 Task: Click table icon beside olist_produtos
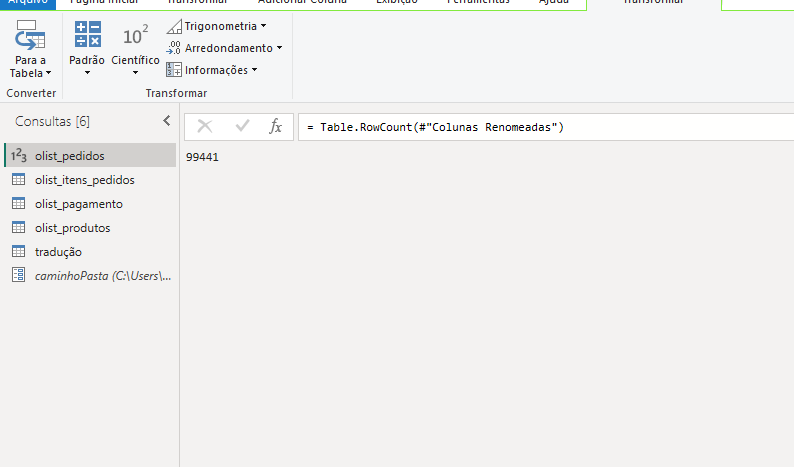pyautogui.click(x=19, y=227)
